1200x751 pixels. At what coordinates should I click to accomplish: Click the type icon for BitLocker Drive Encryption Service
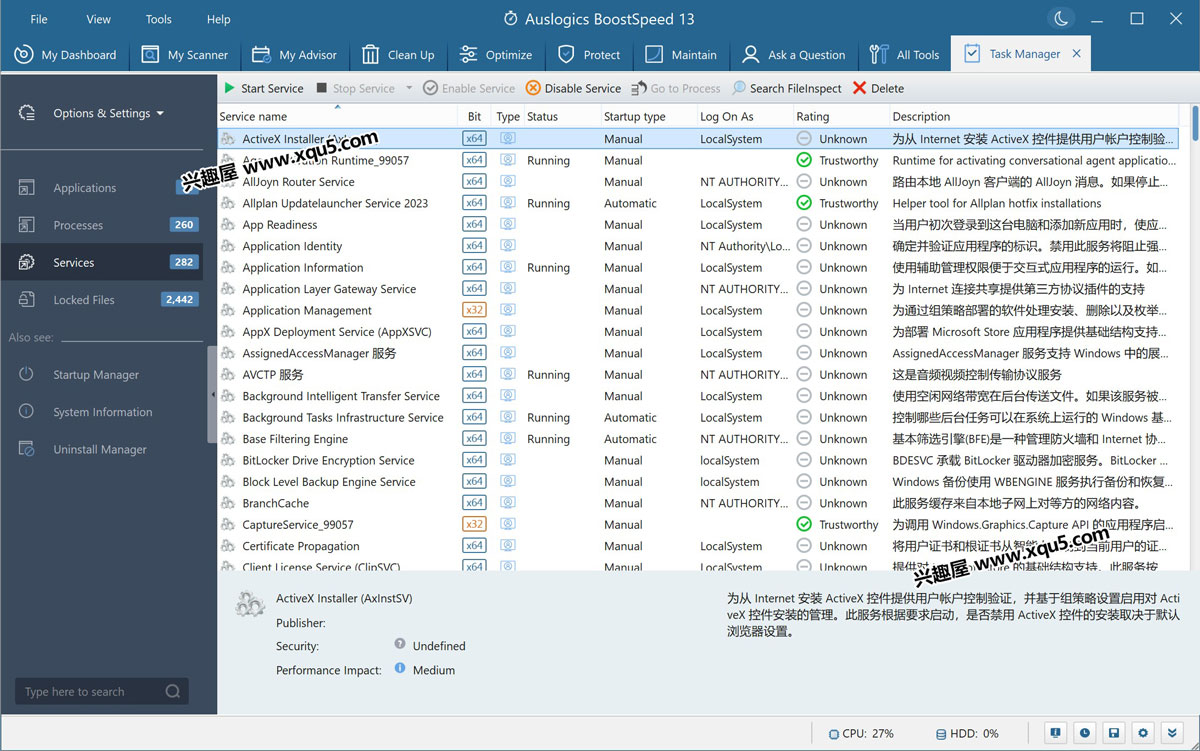click(x=508, y=460)
